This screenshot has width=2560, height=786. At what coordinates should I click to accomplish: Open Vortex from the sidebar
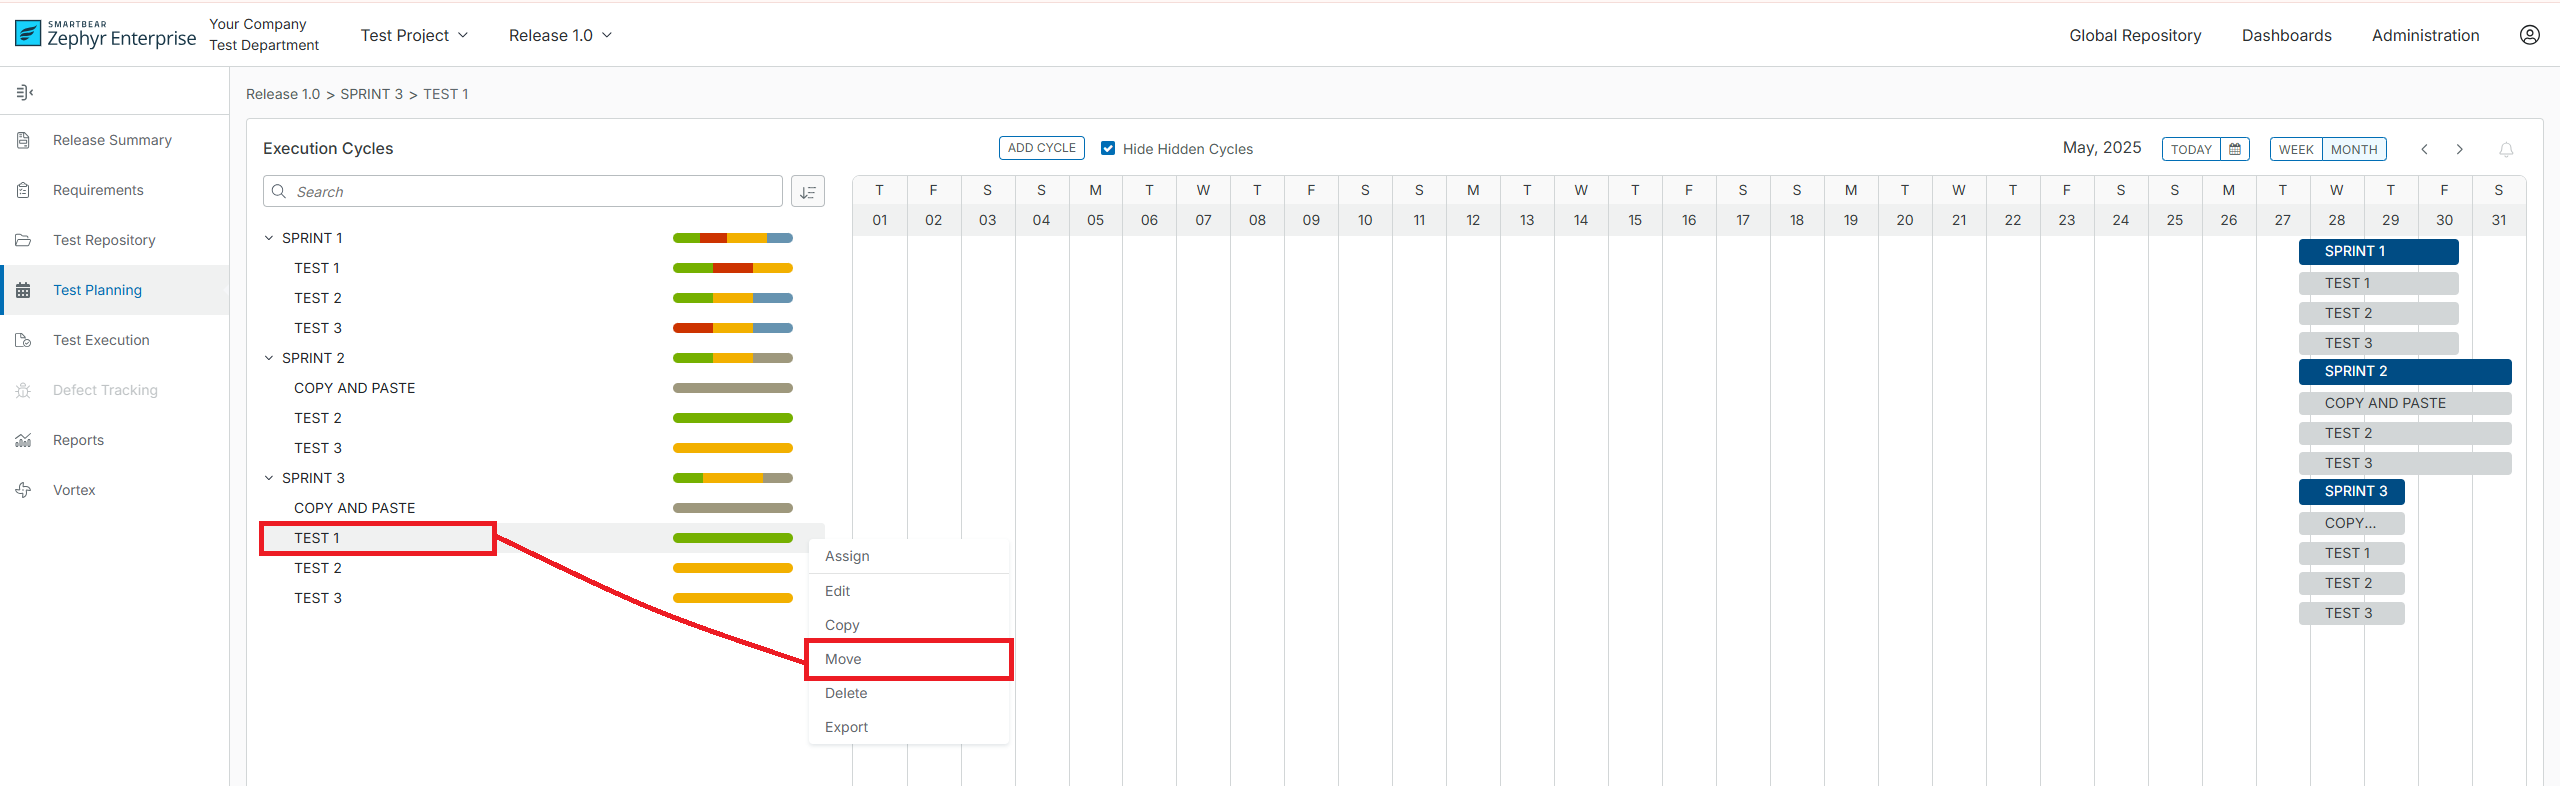click(74, 490)
